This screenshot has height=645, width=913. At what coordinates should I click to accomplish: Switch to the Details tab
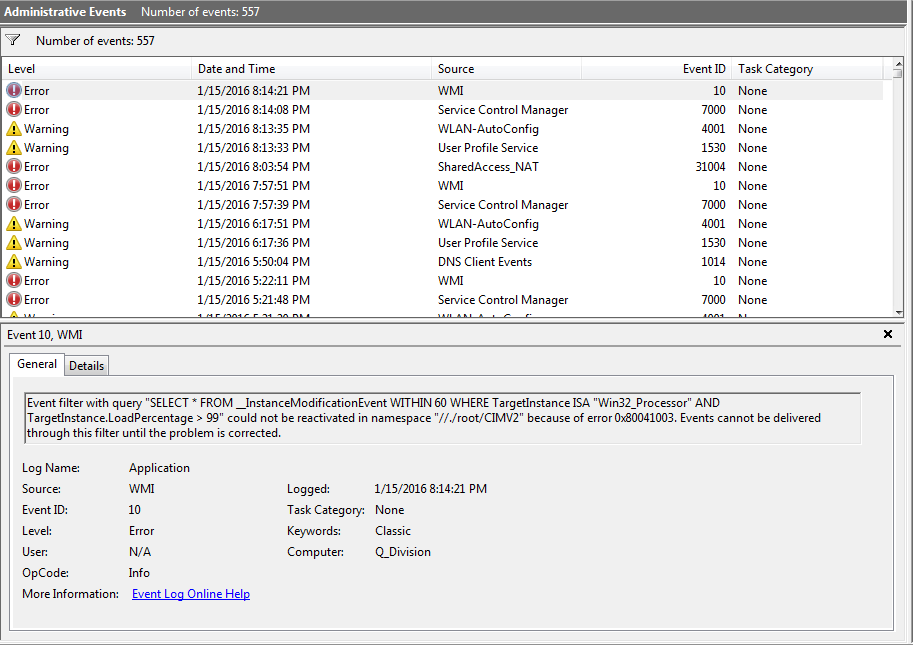pos(86,366)
